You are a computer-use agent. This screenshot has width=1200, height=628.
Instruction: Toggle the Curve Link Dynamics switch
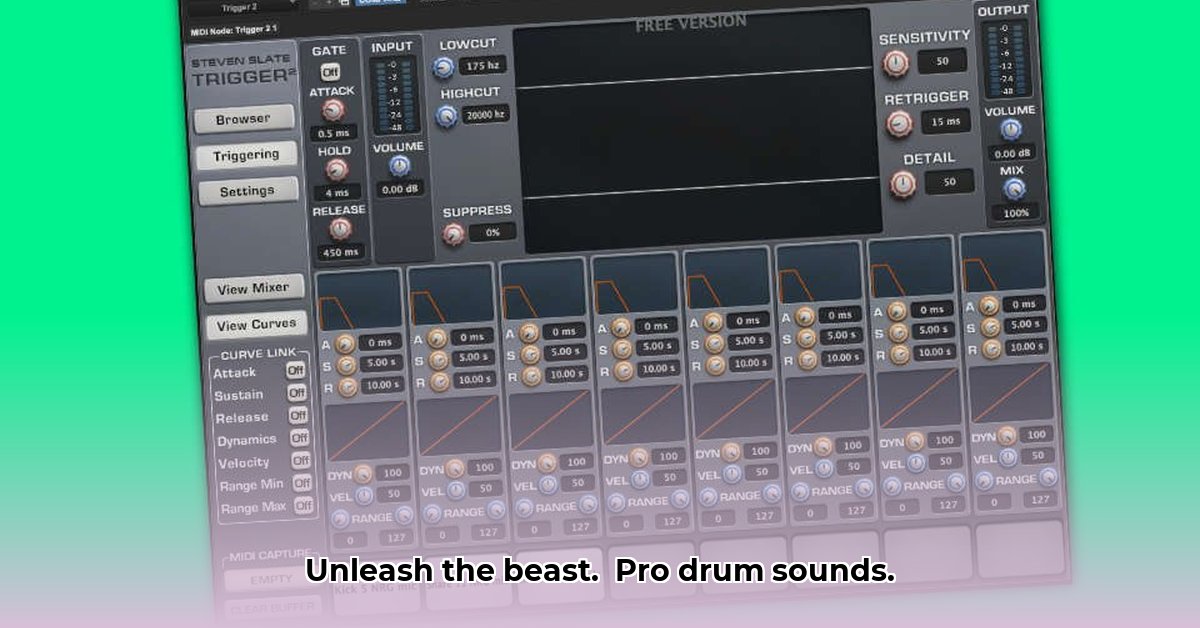tap(299, 438)
